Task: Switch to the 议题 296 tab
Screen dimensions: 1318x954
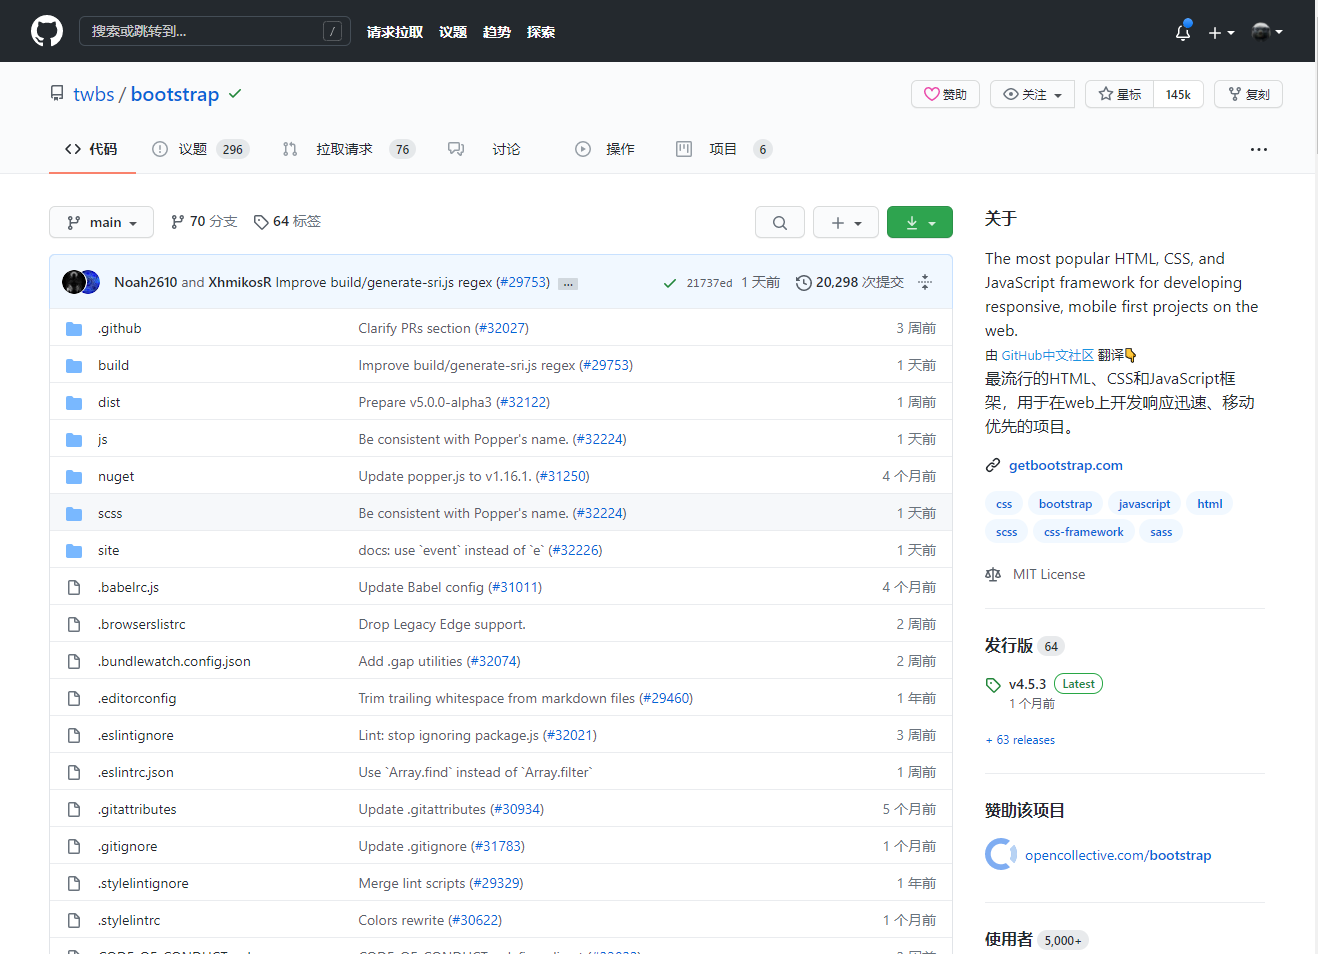Action: [200, 149]
